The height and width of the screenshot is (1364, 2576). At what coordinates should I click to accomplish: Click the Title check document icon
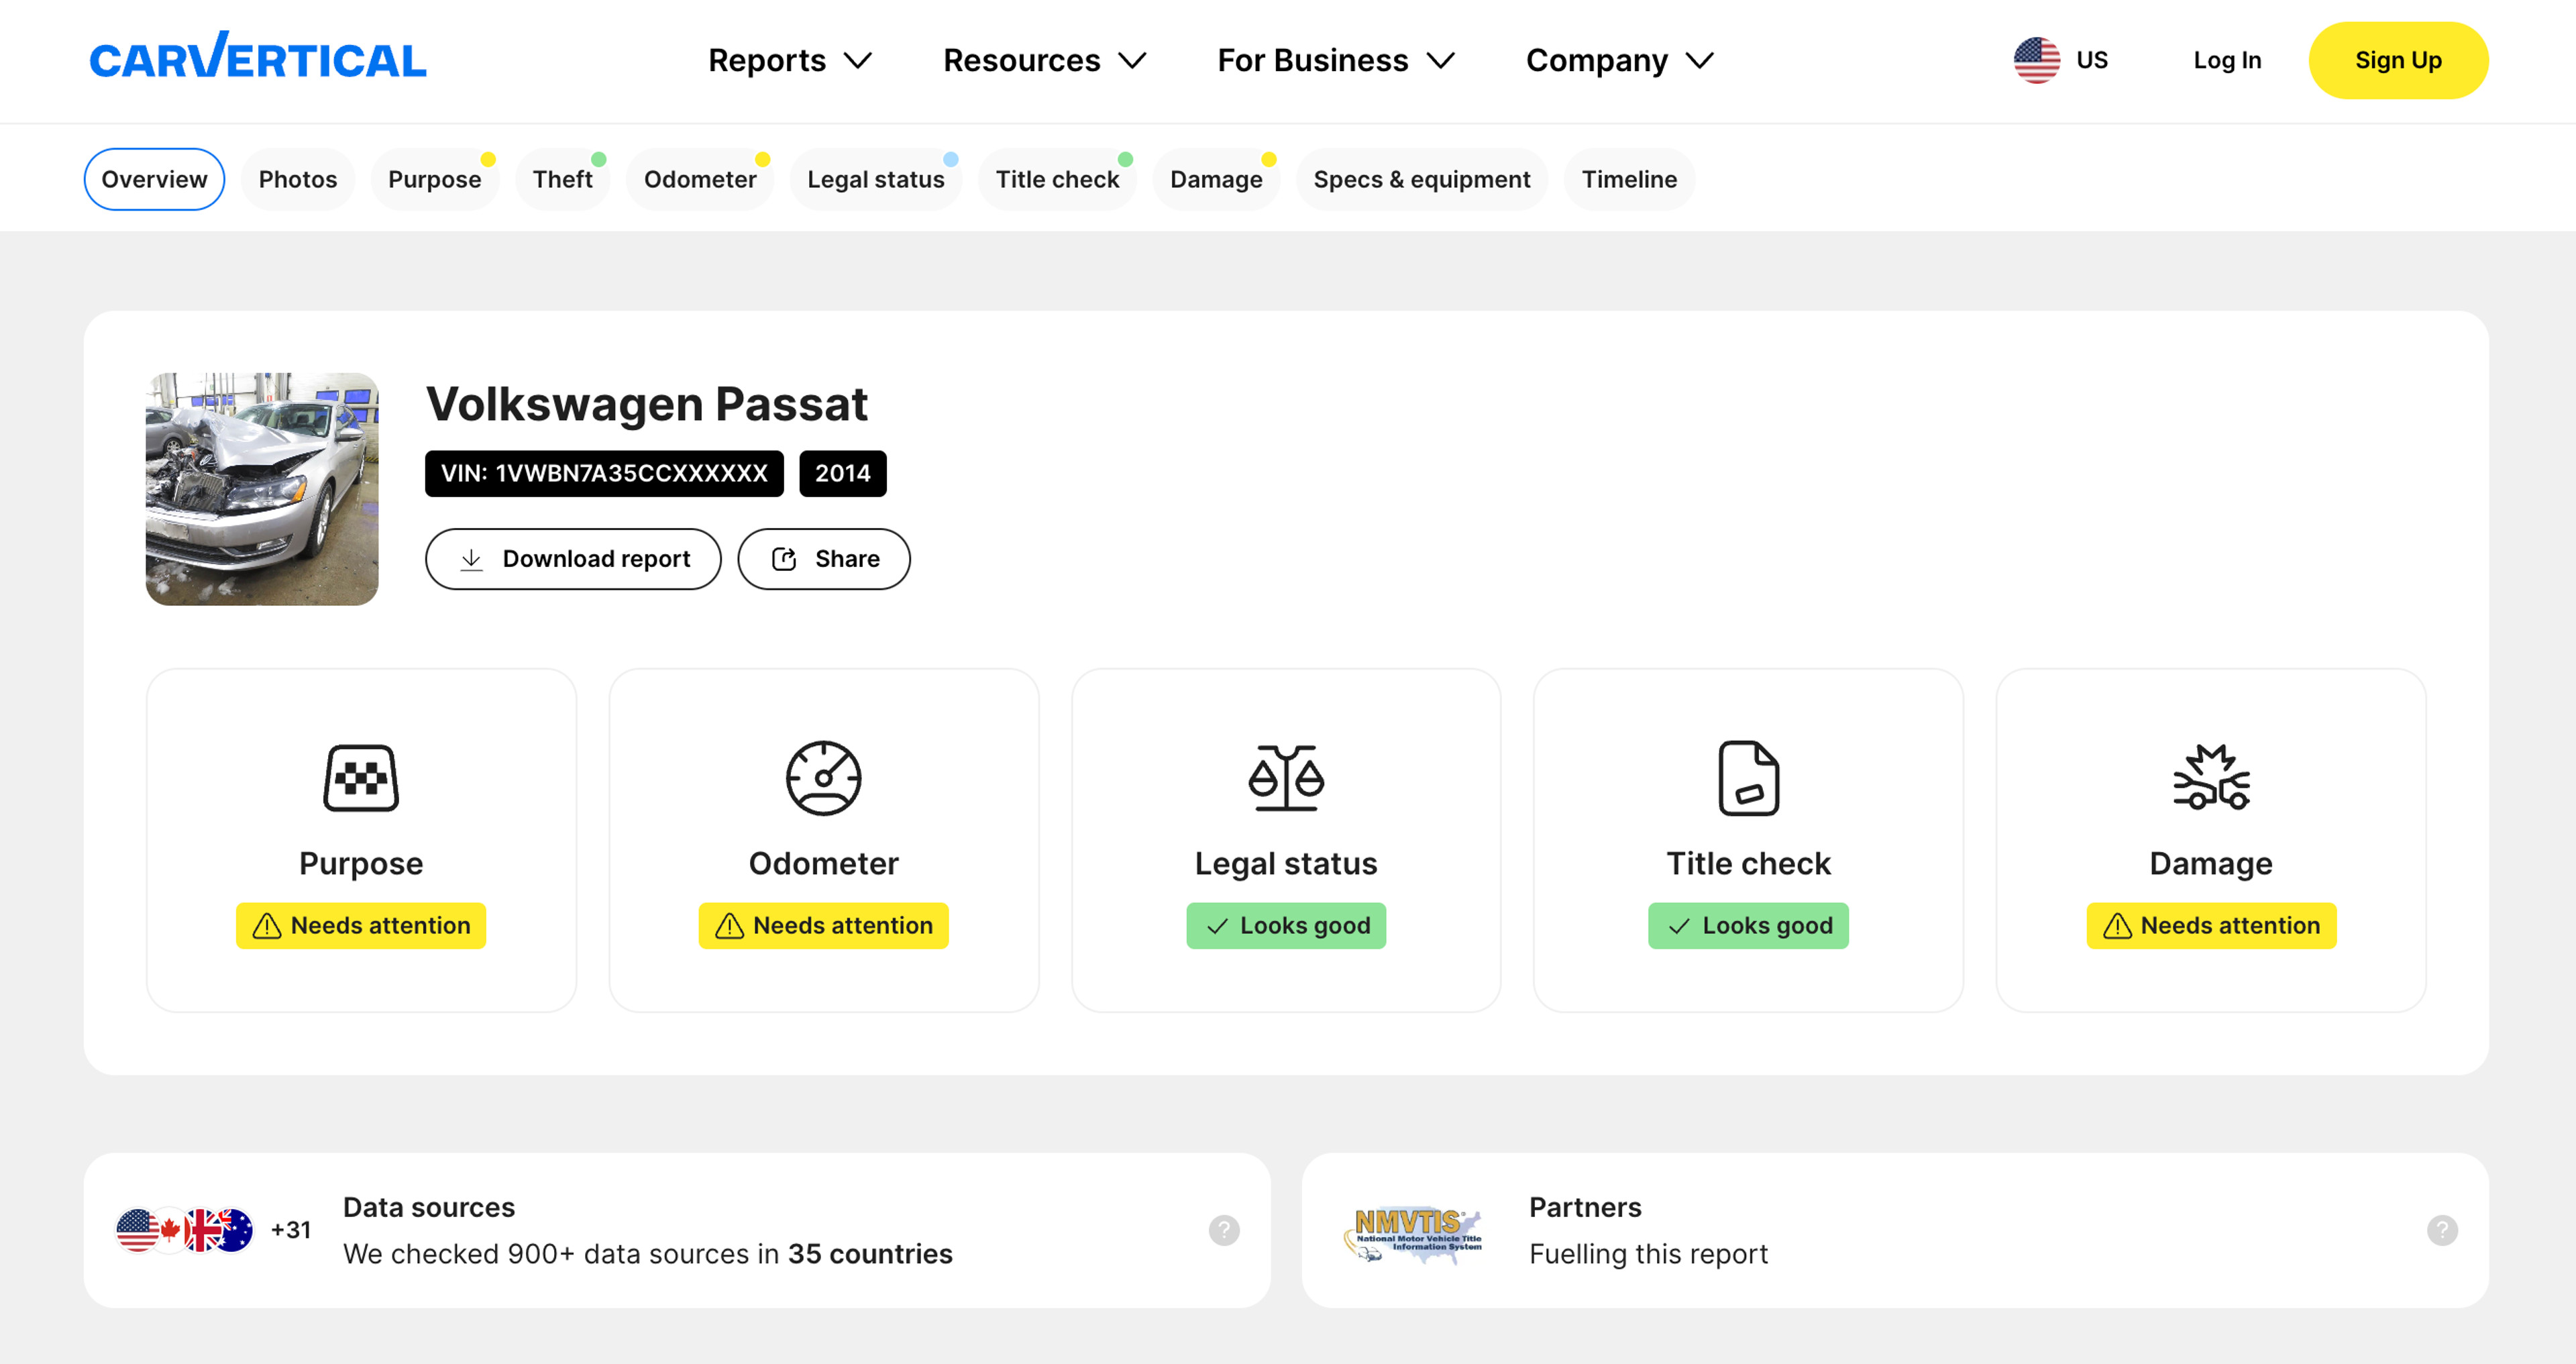click(x=1748, y=778)
